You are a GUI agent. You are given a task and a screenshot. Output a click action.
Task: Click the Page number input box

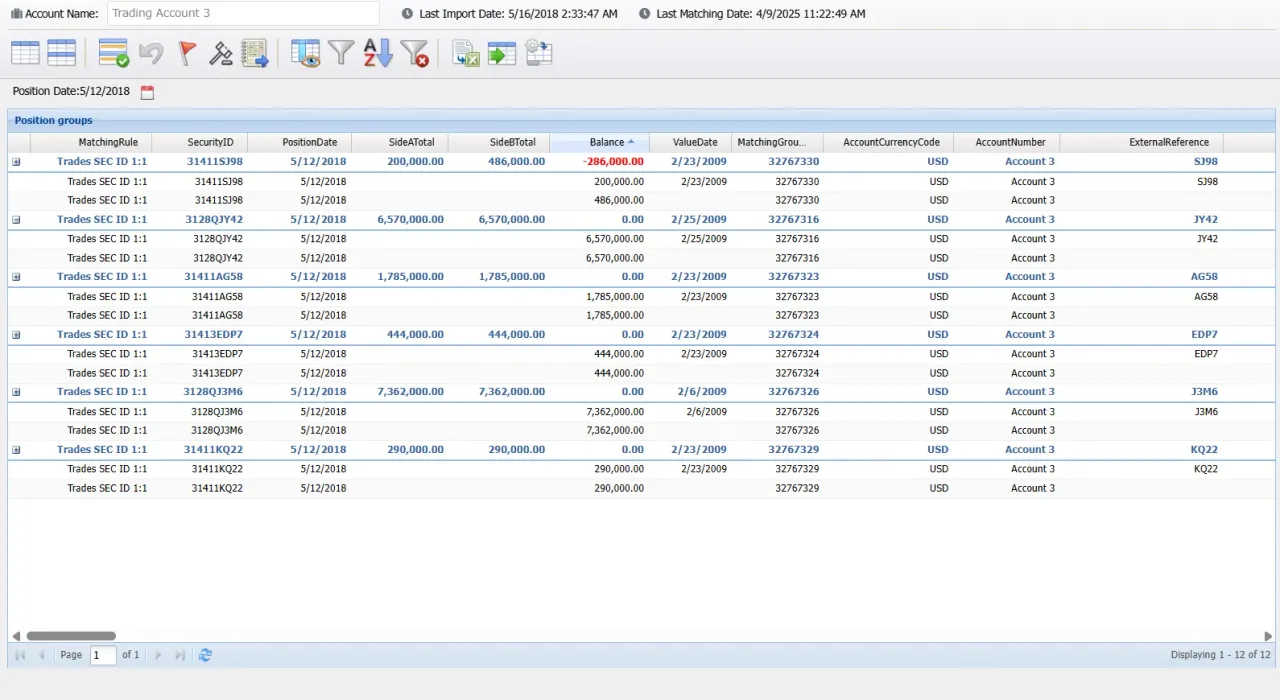pos(103,655)
